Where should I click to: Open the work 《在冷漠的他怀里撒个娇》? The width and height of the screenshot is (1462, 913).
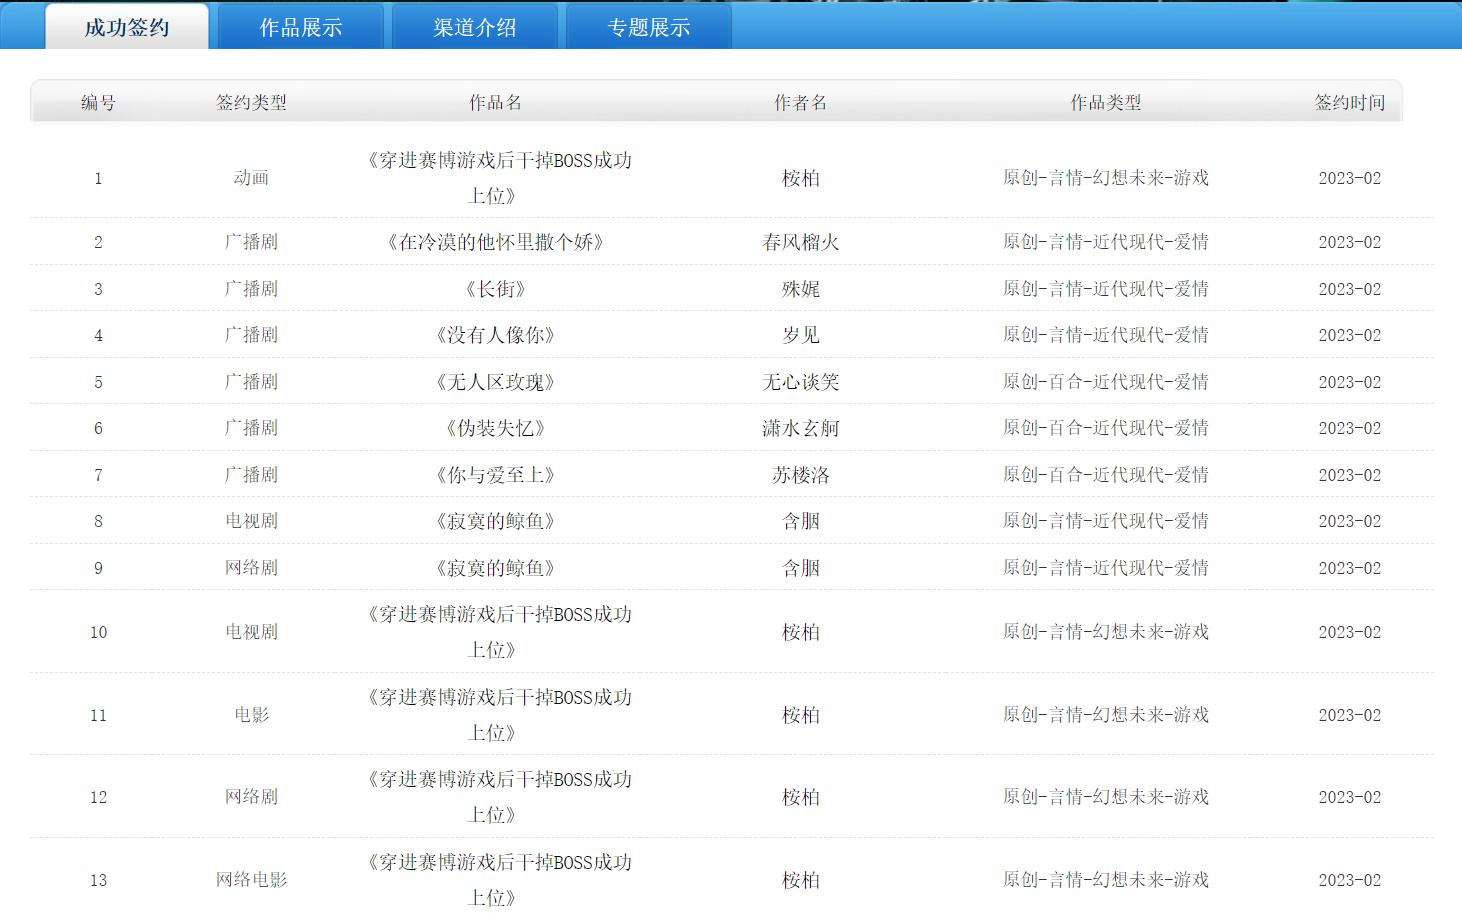[x=495, y=242]
